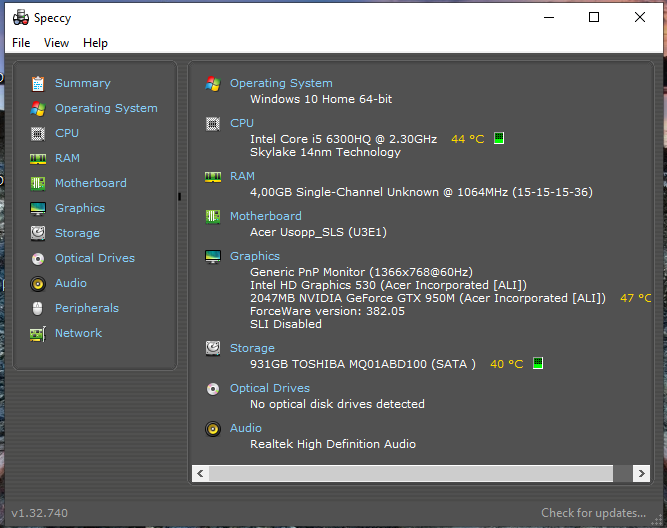Screen dimensions: 667x528
Task: Open Audio section via speaker icon
Action: (38, 284)
